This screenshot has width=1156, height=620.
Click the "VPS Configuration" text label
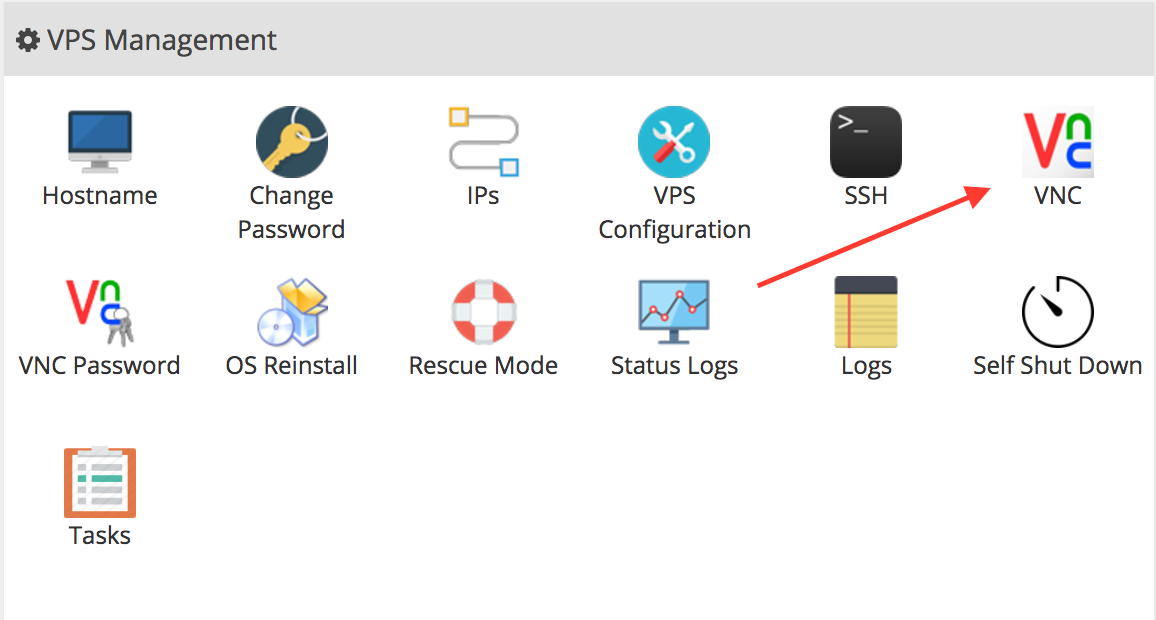(x=674, y=212)
